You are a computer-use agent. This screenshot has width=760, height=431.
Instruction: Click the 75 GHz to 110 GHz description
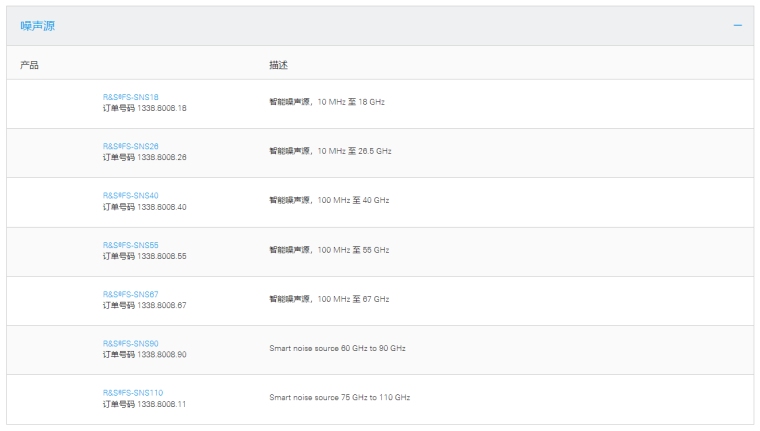[339, 397]
